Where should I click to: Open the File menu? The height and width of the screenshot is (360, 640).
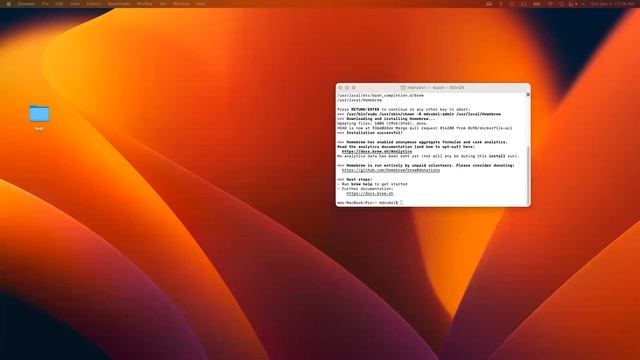(45, 4)
